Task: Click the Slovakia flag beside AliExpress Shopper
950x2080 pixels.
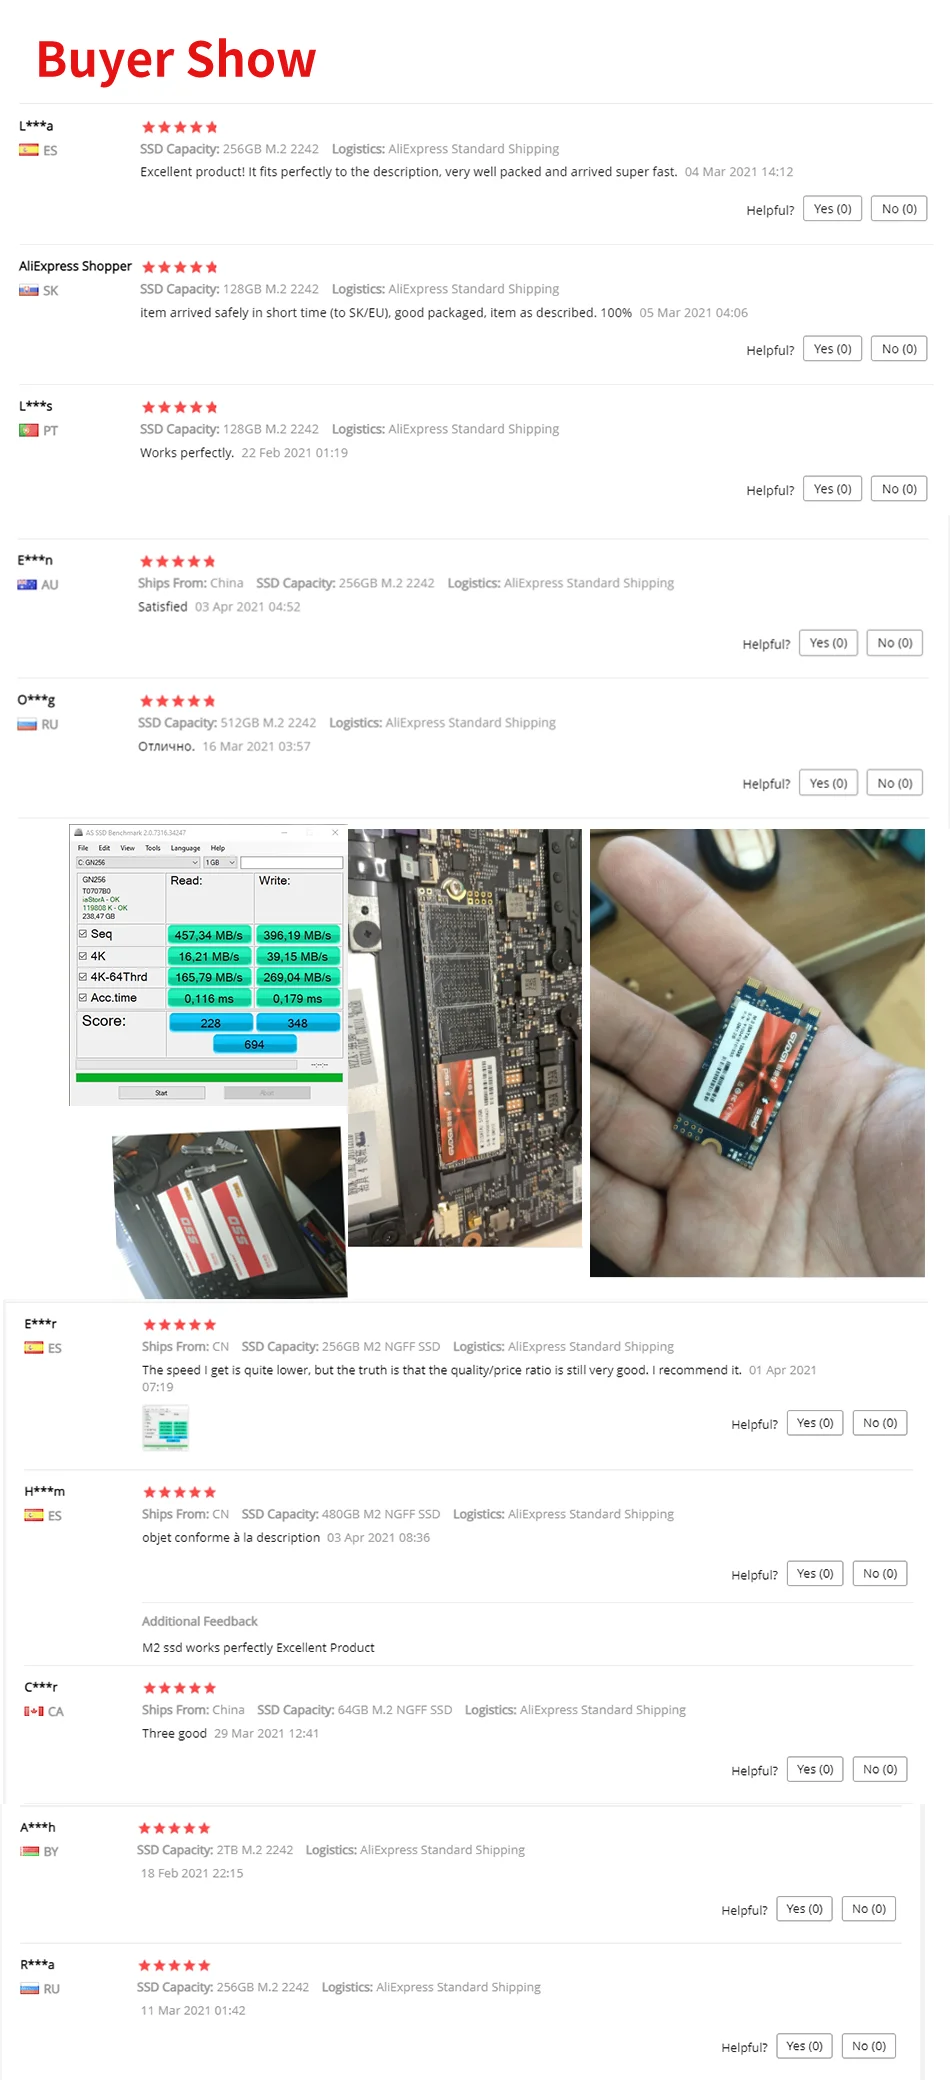Action: click(x=29, y=290)
